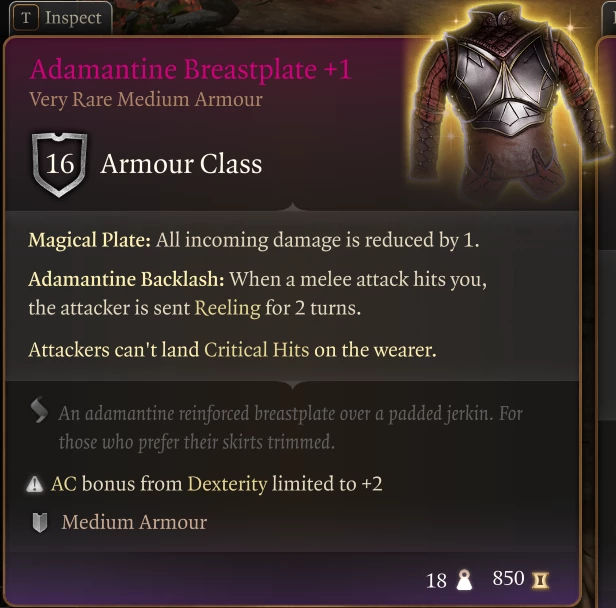Click the item description about padded jerkin
The height and width of the screenshot is (608, 616).
[290, 427]
